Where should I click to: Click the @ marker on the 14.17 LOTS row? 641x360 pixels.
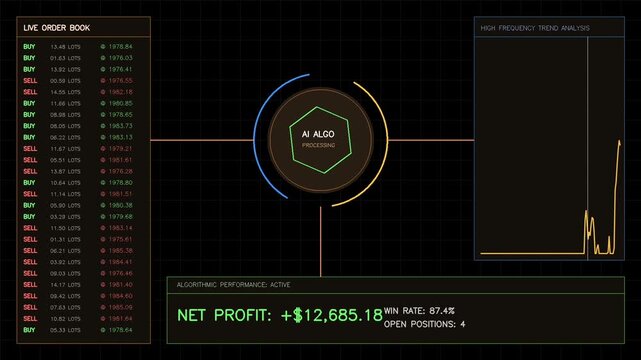(x=103, y=284)
